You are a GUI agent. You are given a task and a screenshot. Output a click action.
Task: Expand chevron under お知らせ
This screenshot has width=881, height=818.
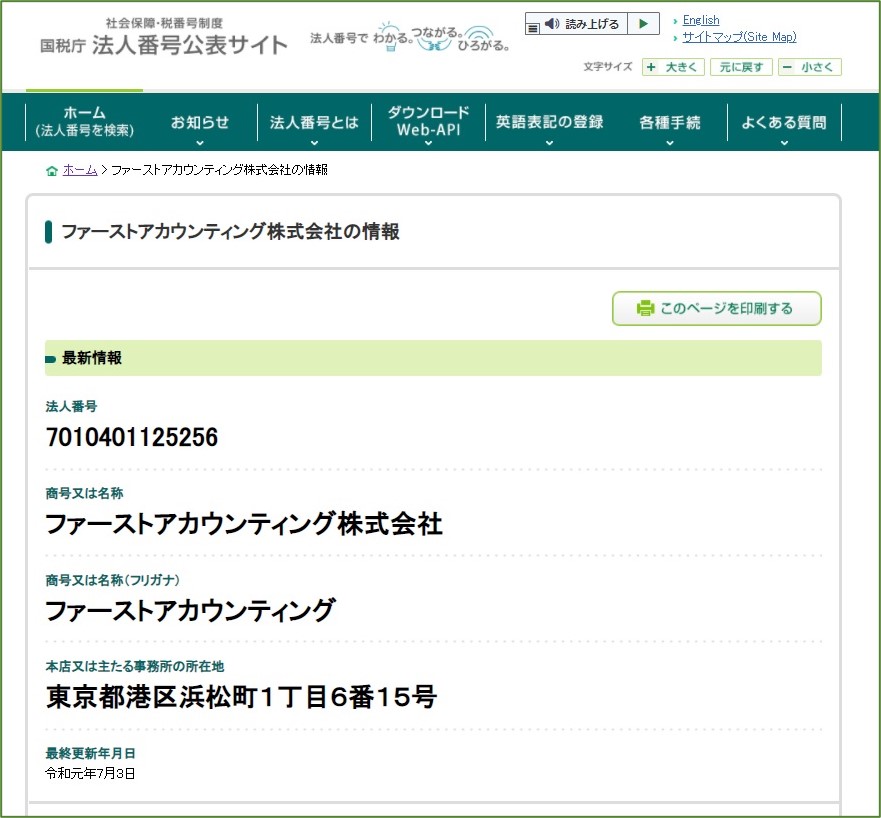pyautogui.click(x=200, y=143)
